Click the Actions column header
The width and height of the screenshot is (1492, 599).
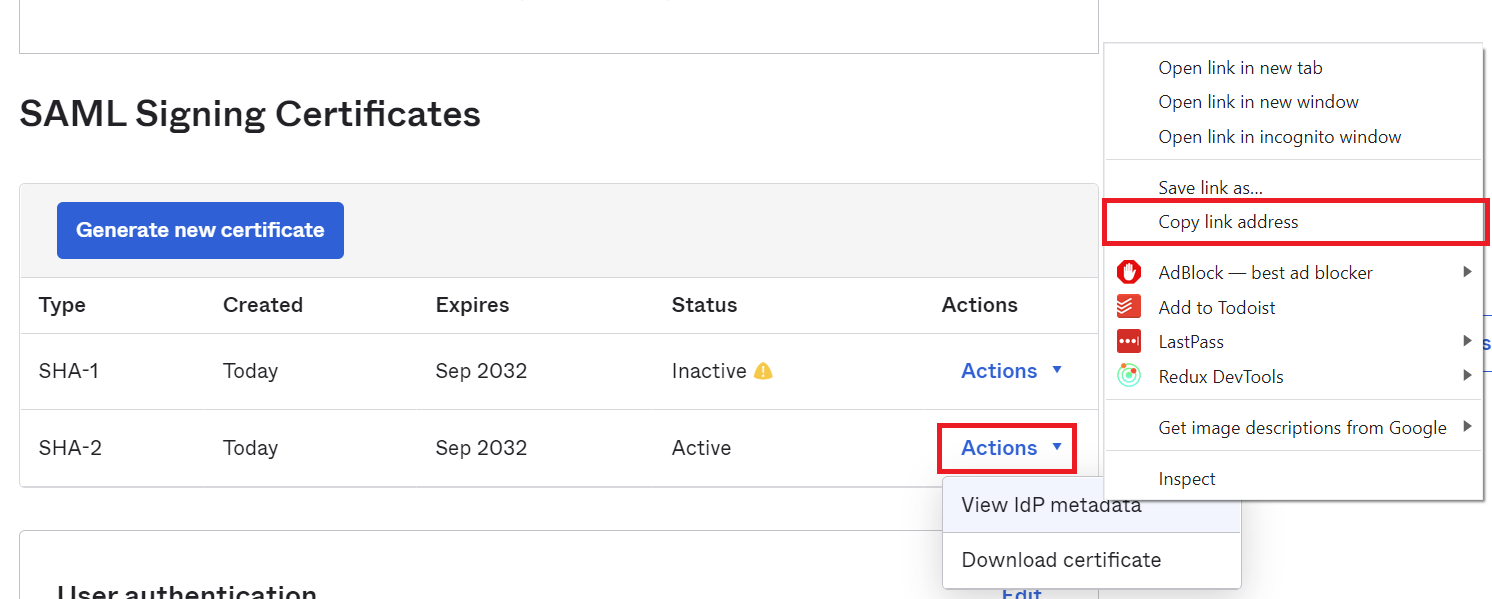tap(980, 305)
